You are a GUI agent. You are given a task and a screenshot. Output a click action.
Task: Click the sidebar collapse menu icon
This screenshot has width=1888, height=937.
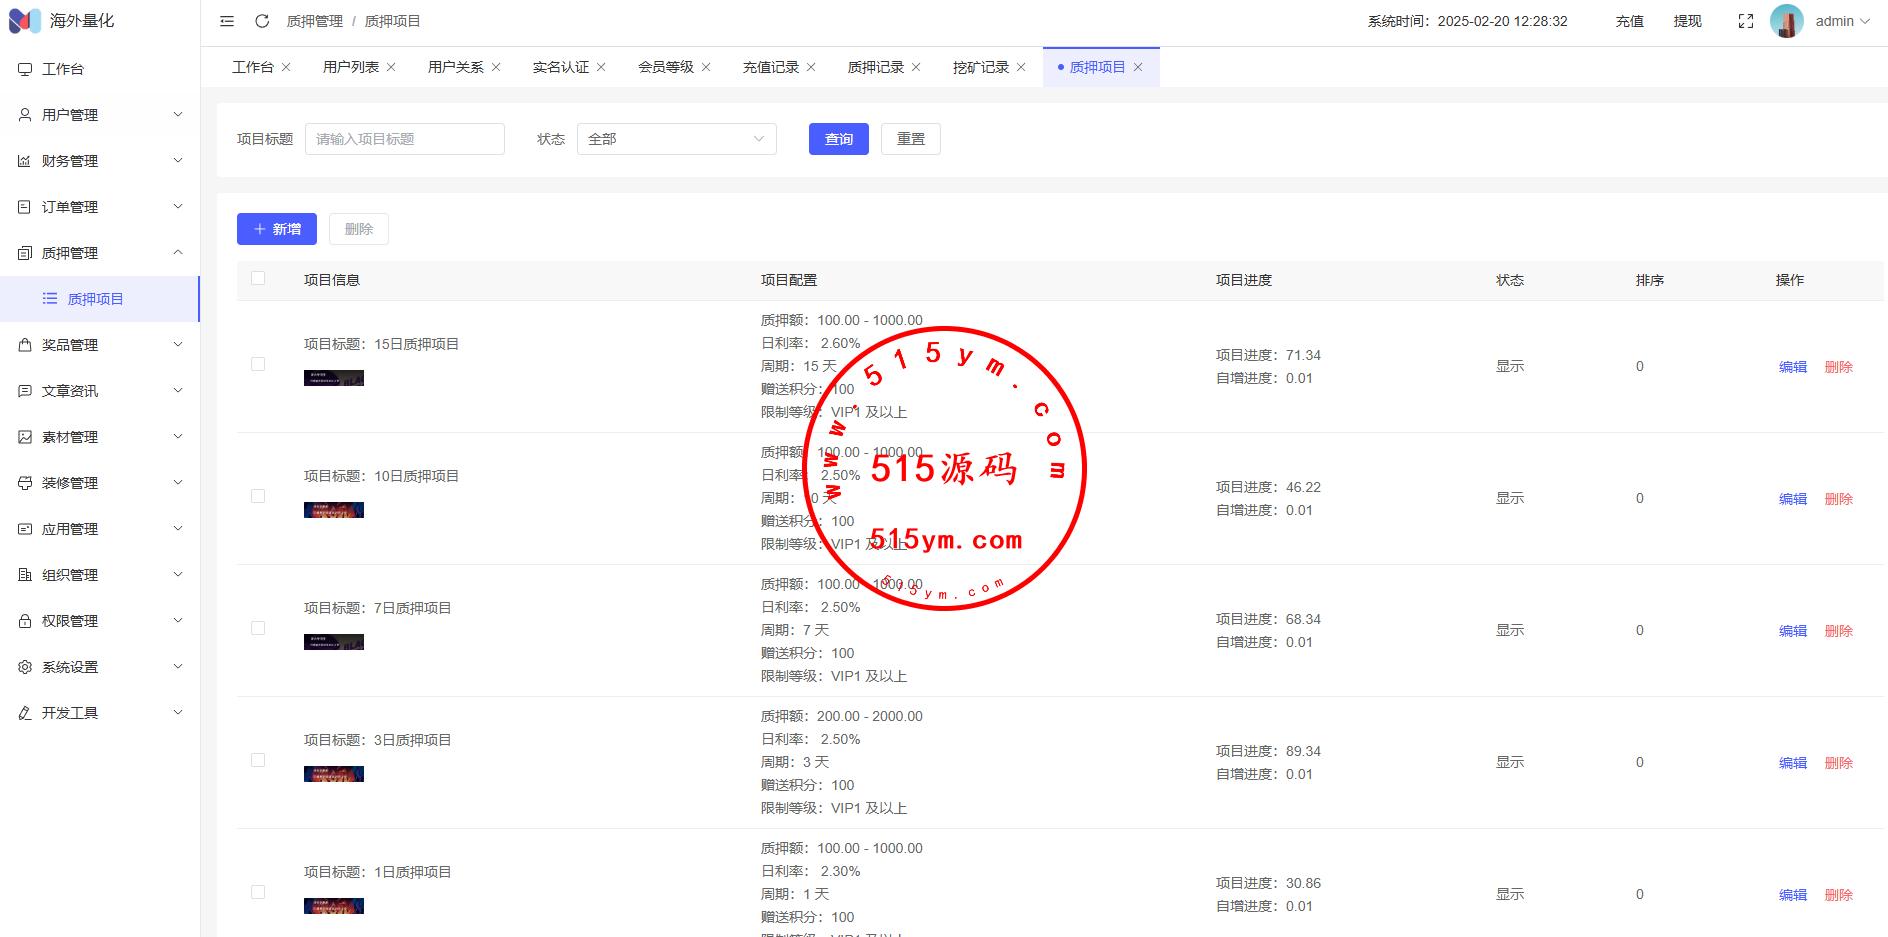pos(227,21)
